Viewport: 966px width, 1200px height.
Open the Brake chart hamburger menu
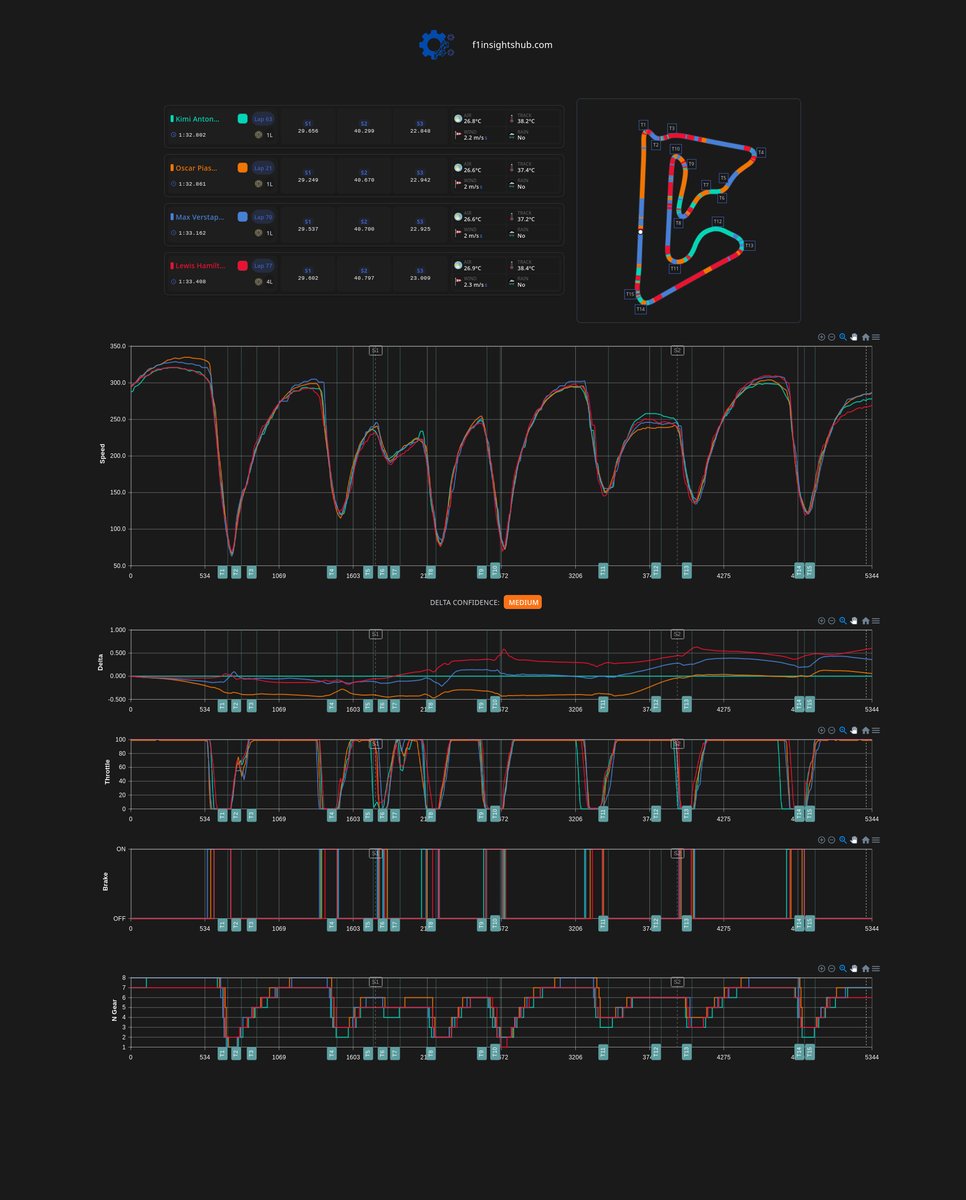click(x=876, y=840)
